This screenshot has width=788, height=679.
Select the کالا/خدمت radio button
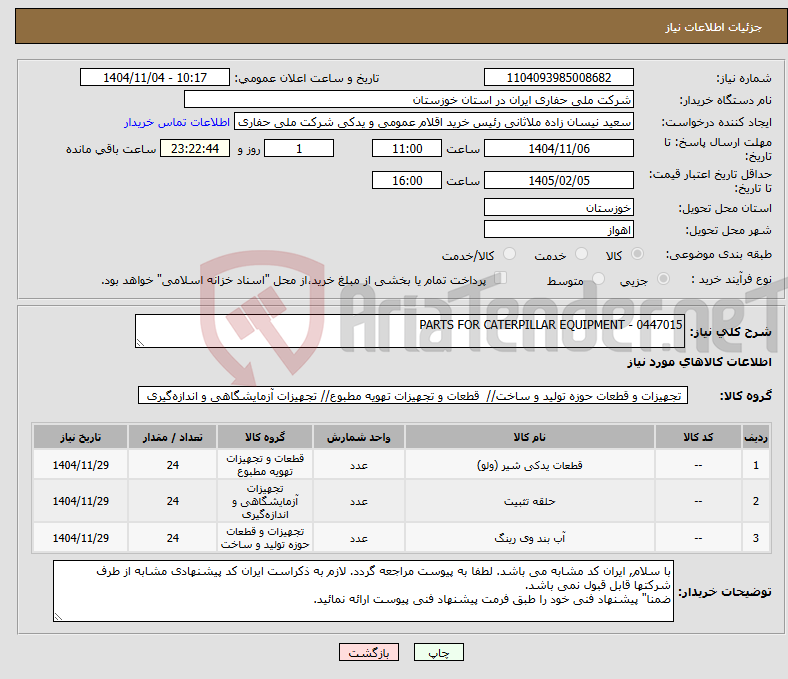pos(510,254)
